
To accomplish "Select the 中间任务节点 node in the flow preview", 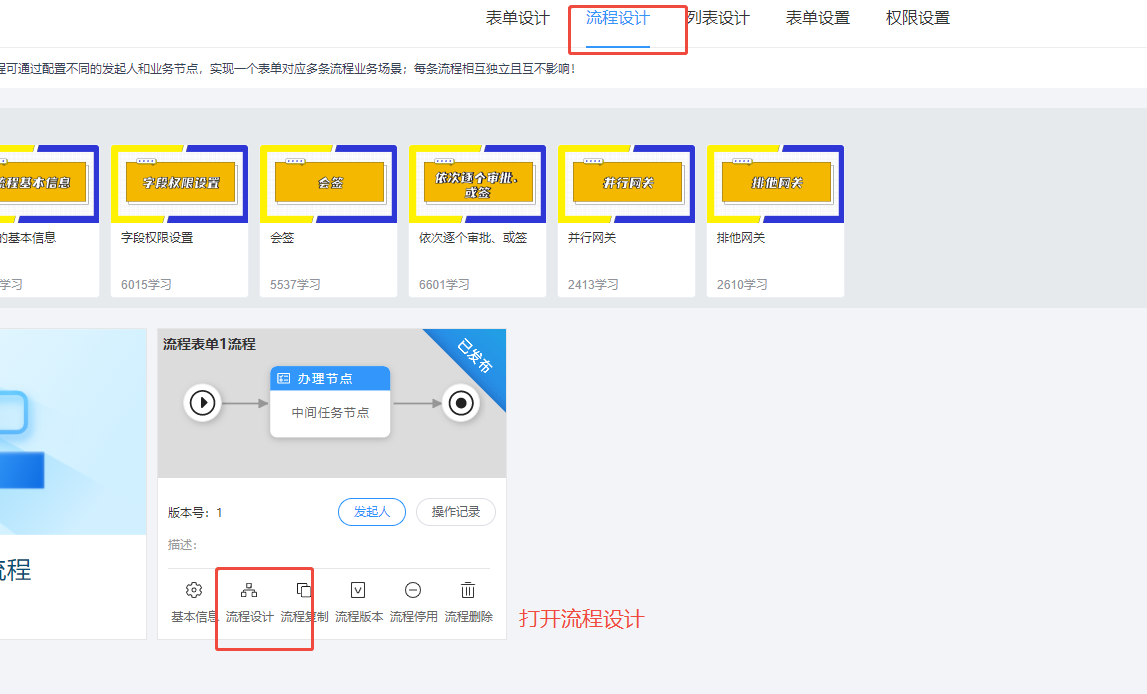I will (x=330, y=411).
